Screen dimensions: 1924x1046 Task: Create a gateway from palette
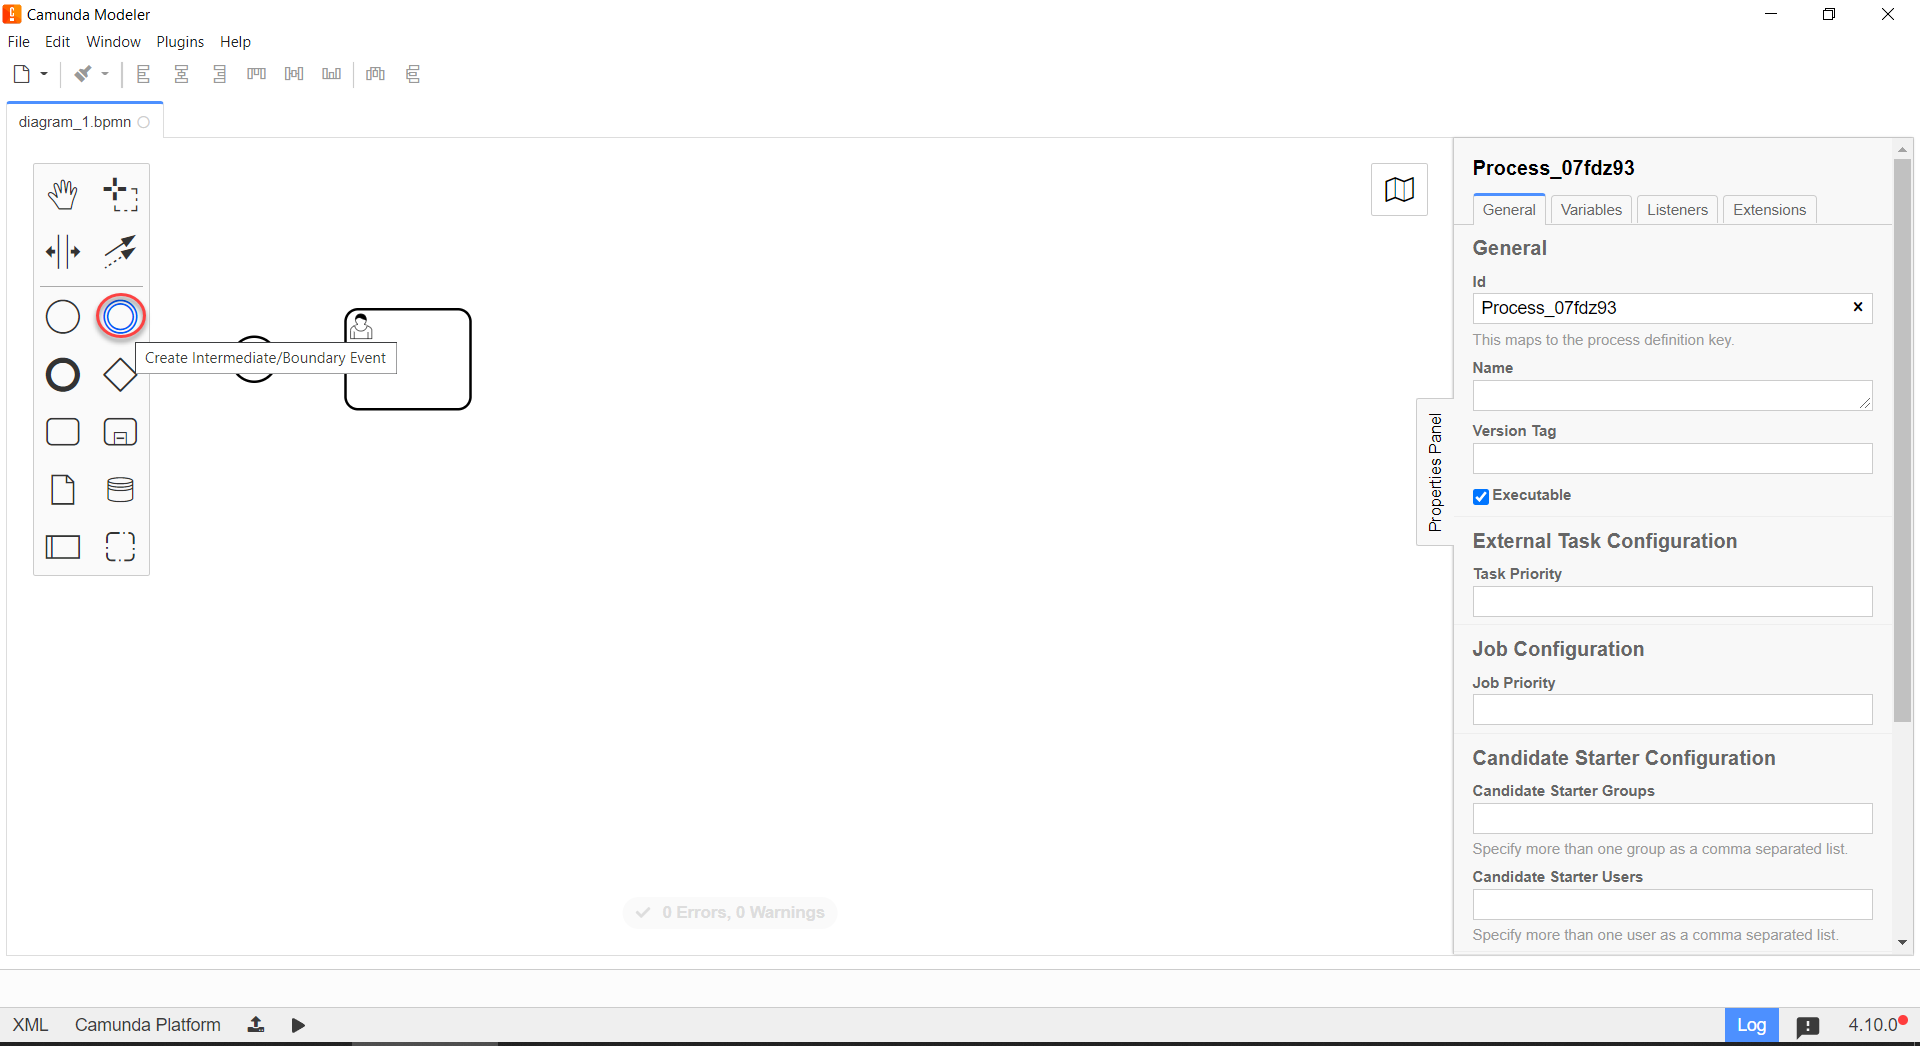(120, 375)
